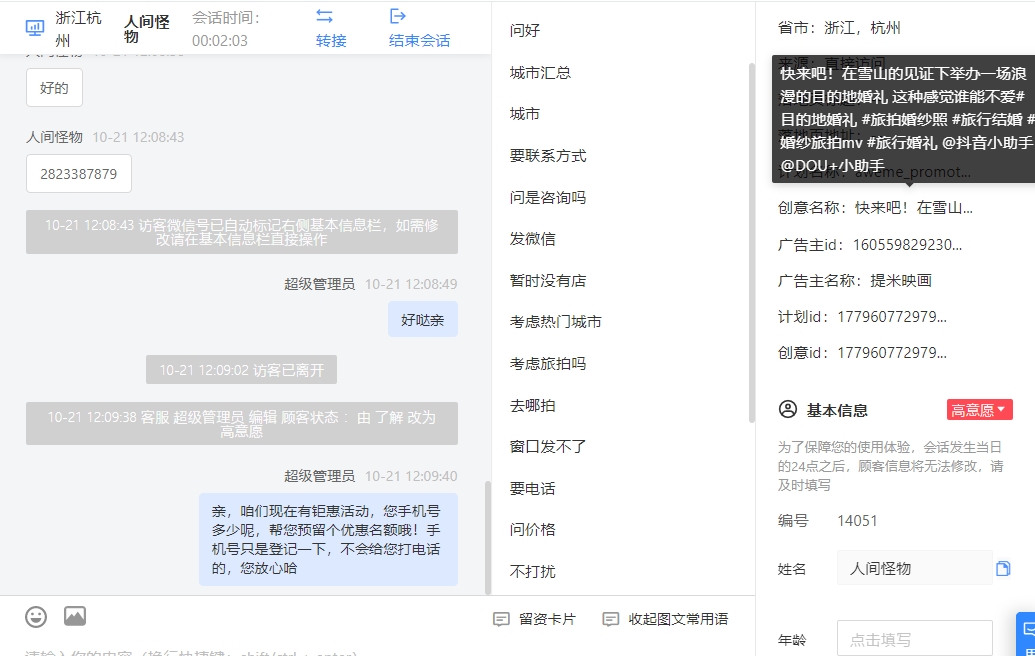Click the 创意名称 快来吧 row
The image size is (1035, 656).
[x=875, y=208]
